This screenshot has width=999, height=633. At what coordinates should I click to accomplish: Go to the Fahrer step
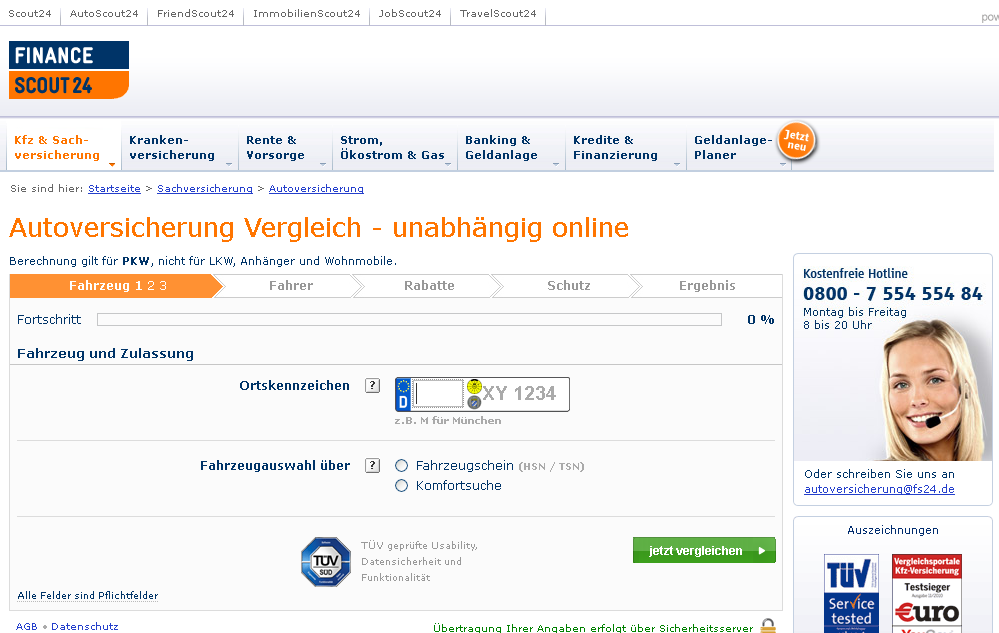(x=291, y=286)
